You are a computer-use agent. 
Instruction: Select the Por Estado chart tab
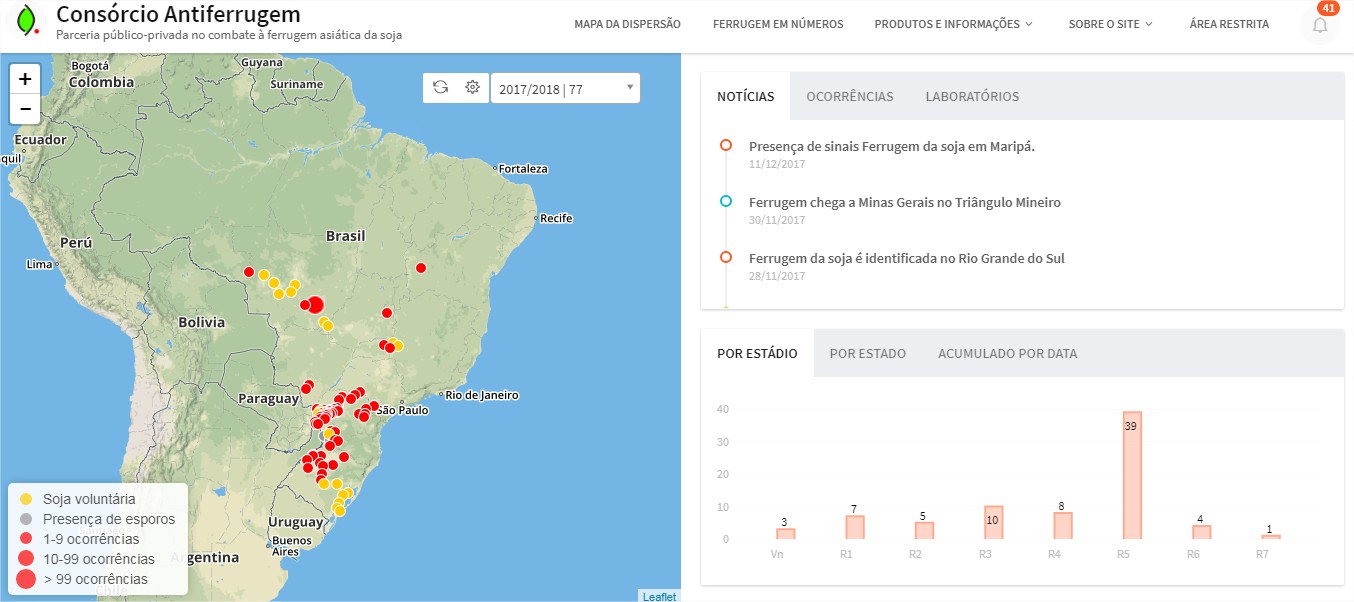pyautogui.click(x=867, y=353)
